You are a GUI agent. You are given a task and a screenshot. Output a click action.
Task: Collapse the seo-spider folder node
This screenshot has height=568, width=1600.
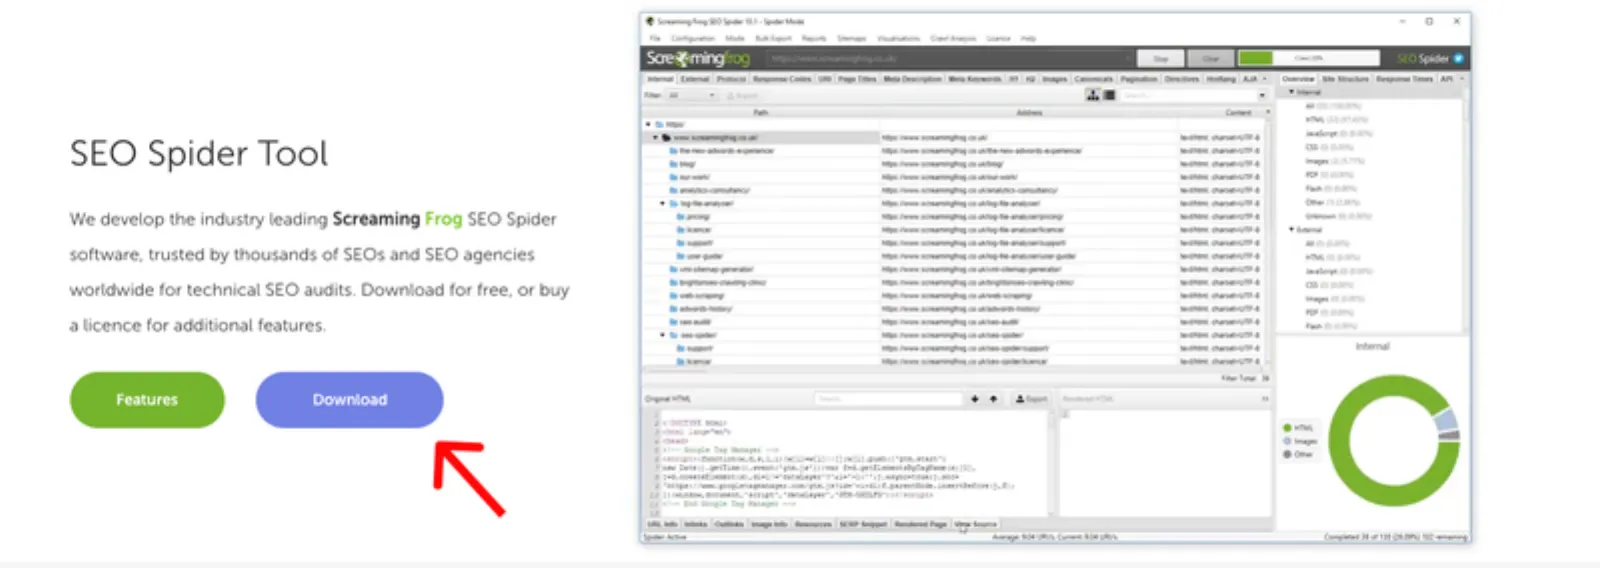point(663,335)
